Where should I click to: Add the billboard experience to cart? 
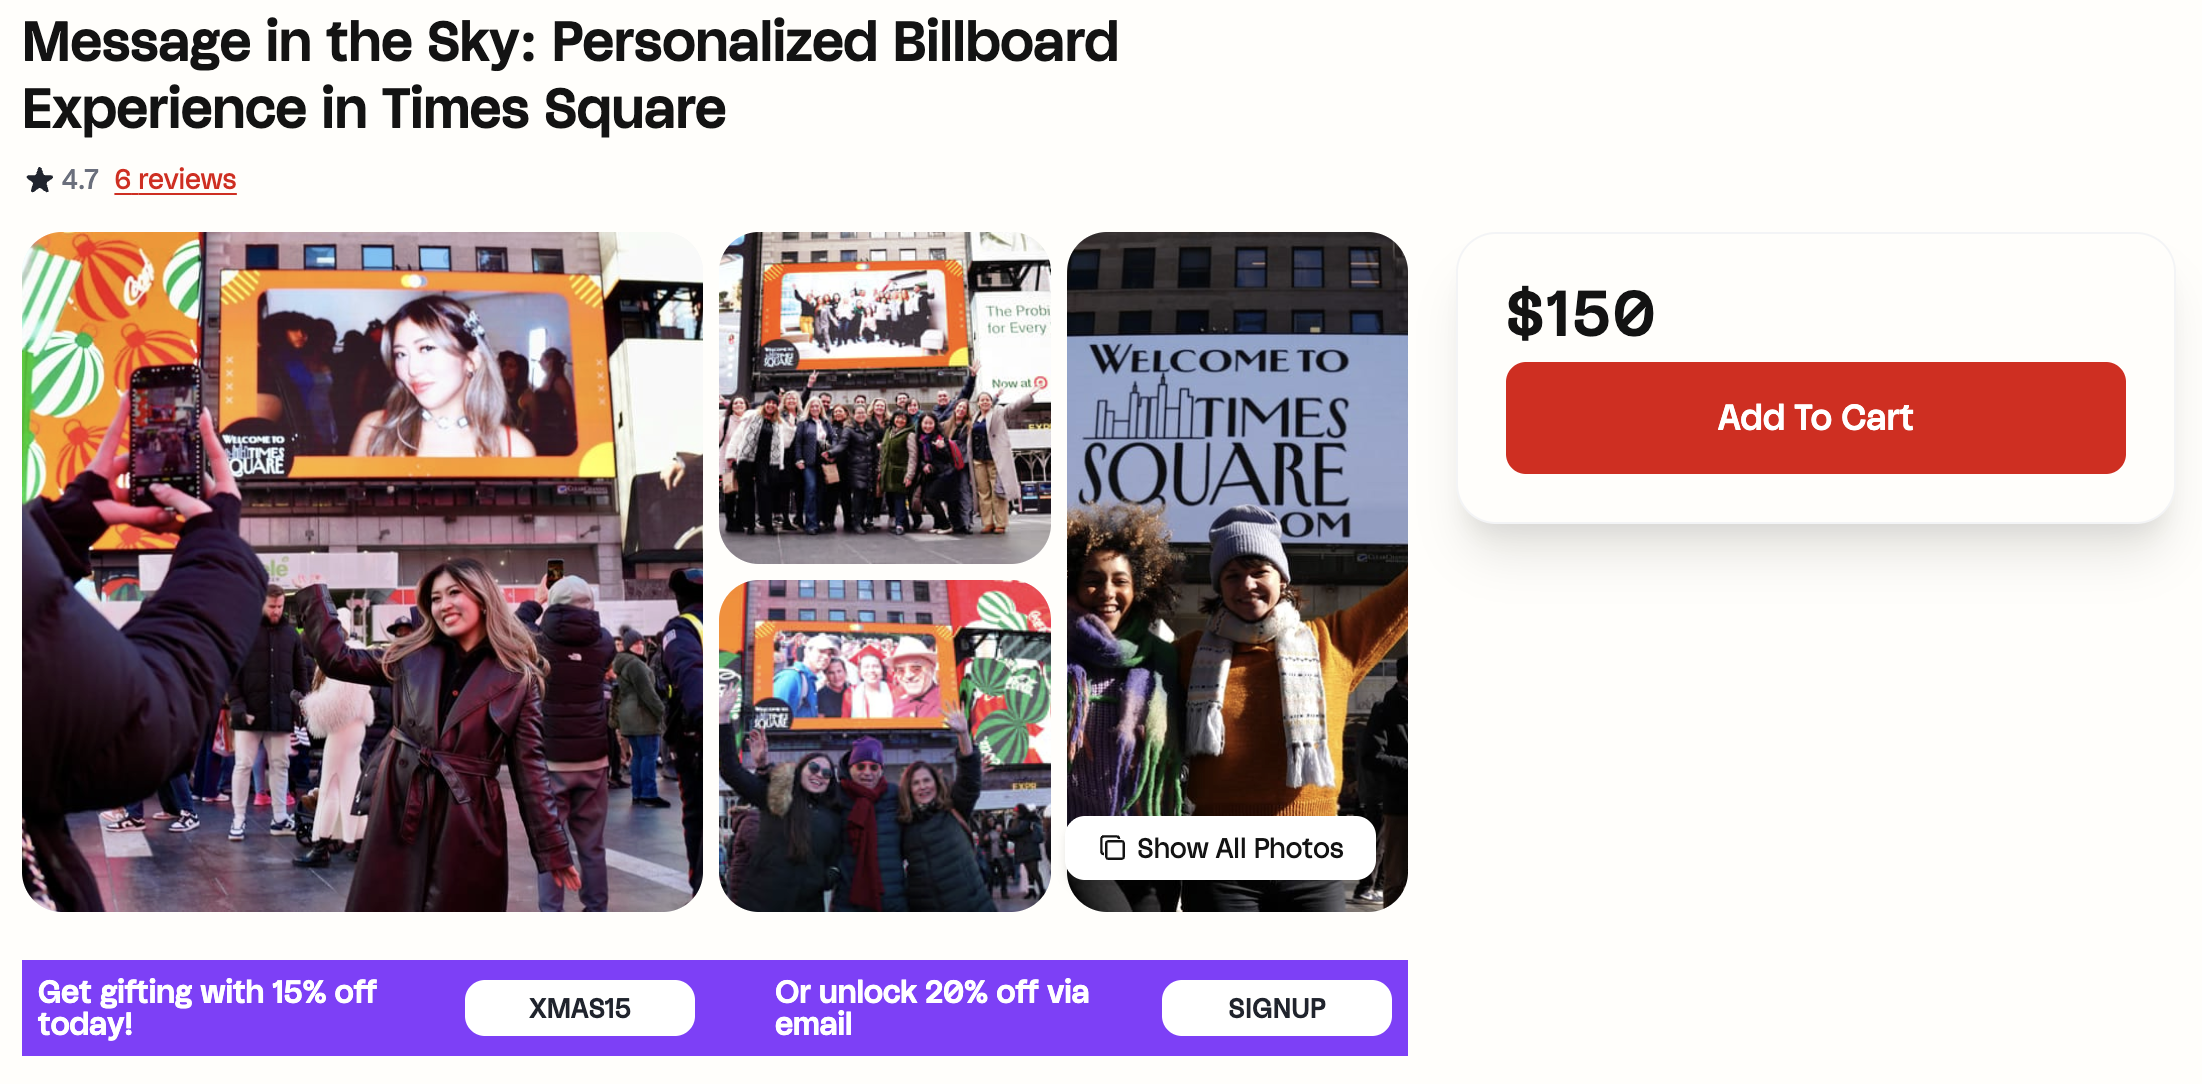click(1814, 418)
